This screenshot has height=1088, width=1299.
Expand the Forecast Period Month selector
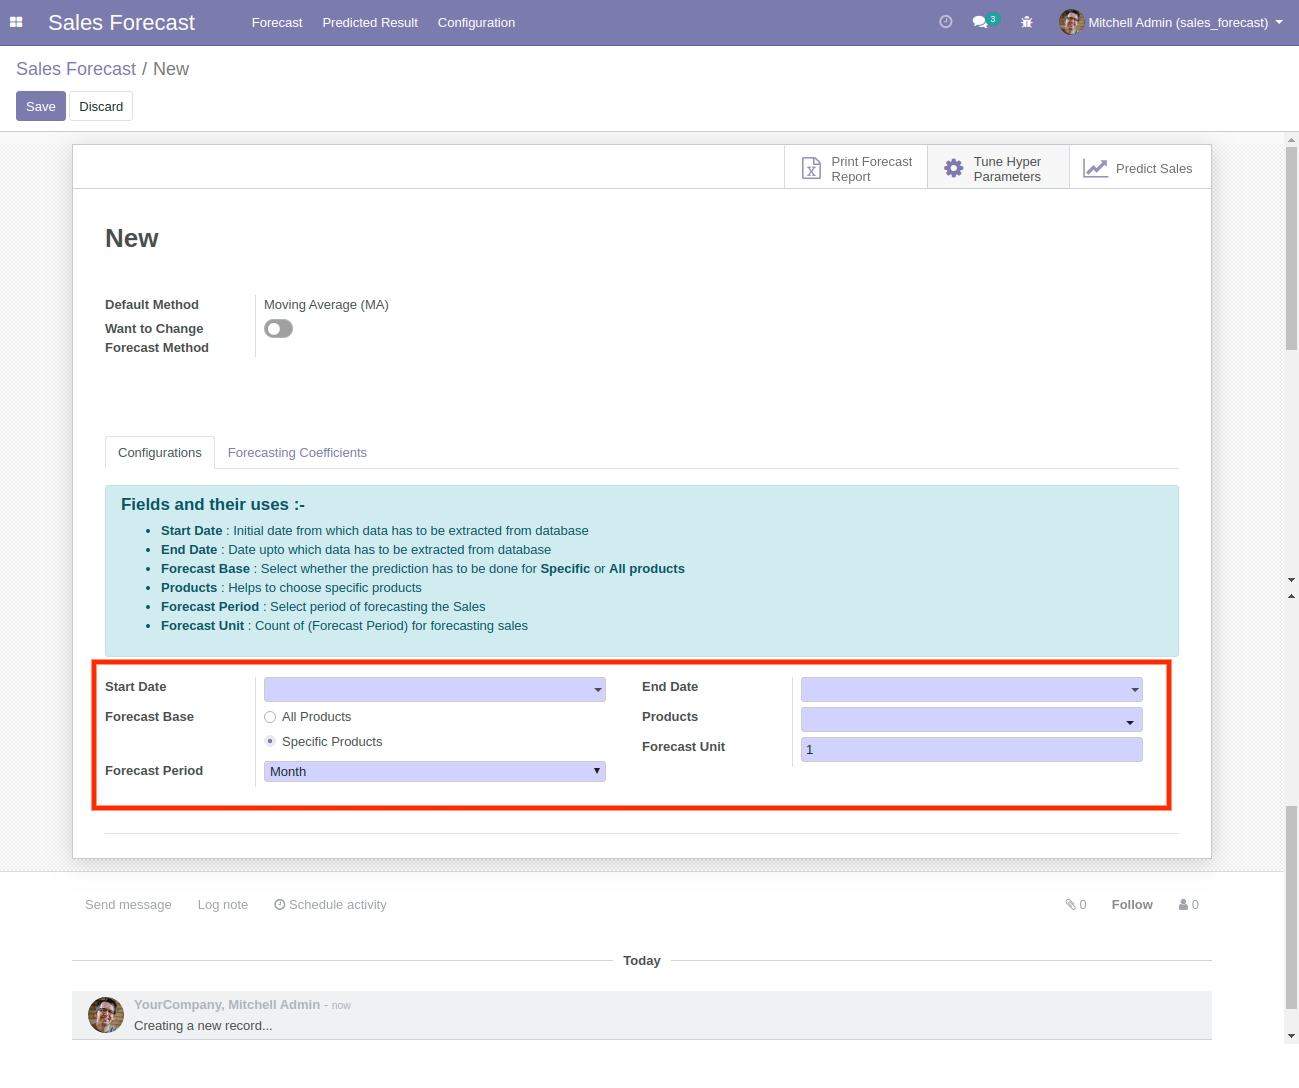pyautogui.click(x=434, y=772)
